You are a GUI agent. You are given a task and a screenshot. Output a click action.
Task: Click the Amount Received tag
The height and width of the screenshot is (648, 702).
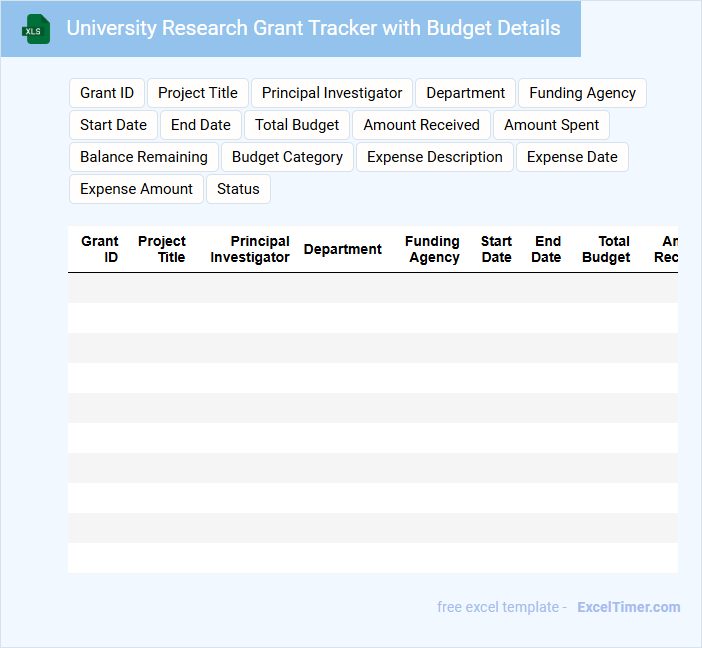[421, 125]
